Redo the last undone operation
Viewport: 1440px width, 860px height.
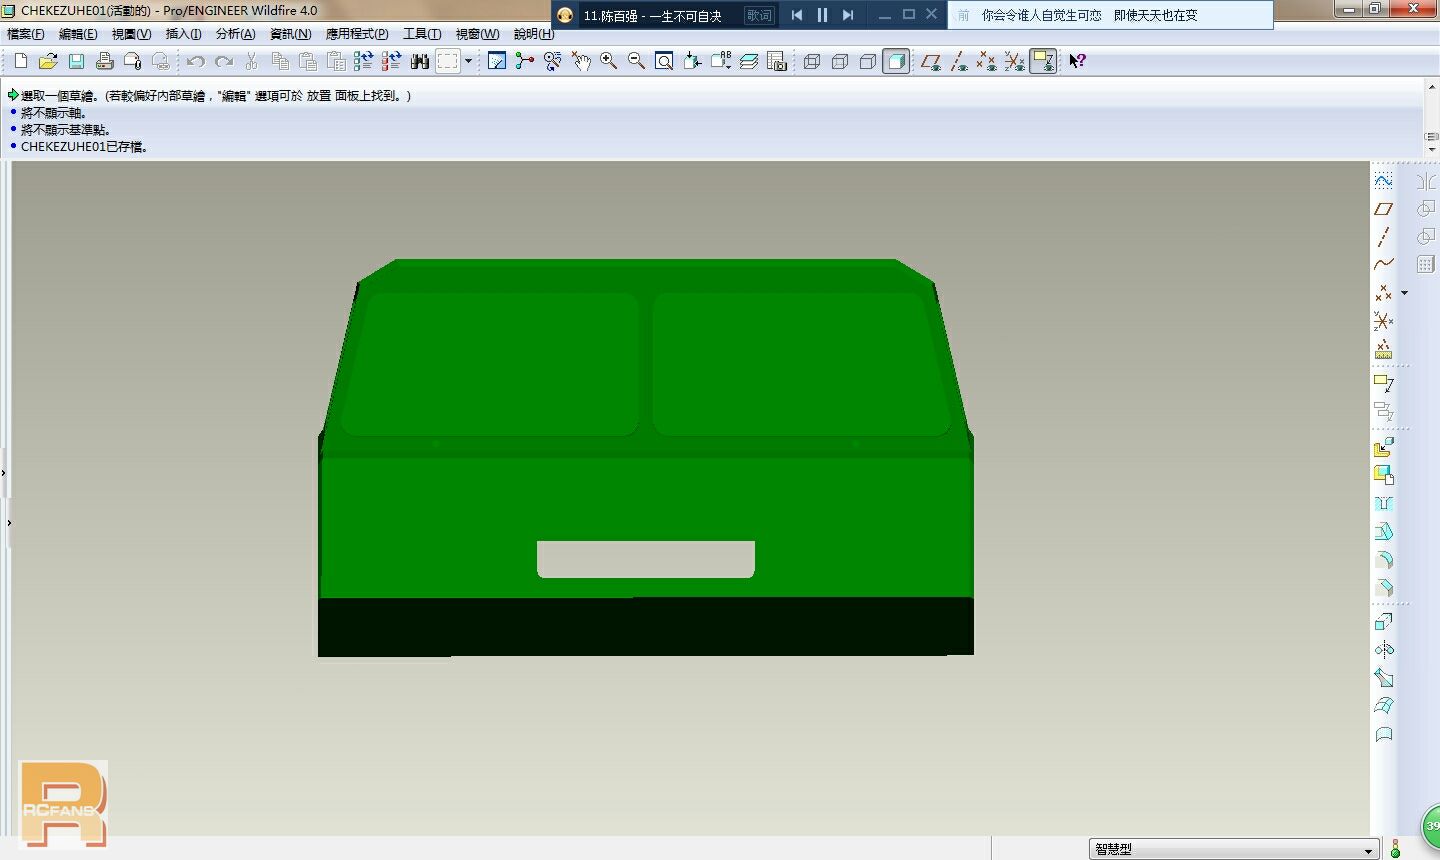click(x=224, y=62)
